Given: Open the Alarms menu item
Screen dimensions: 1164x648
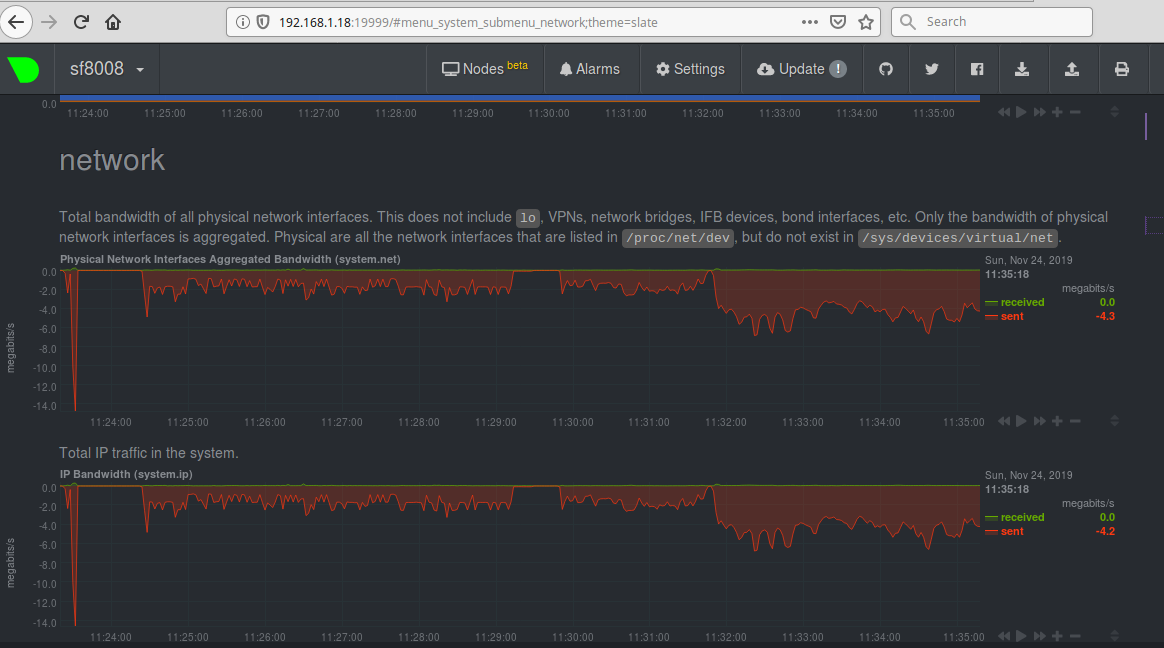Looking at the screenshot, I should pyautogui.click(x=589, y=69).
